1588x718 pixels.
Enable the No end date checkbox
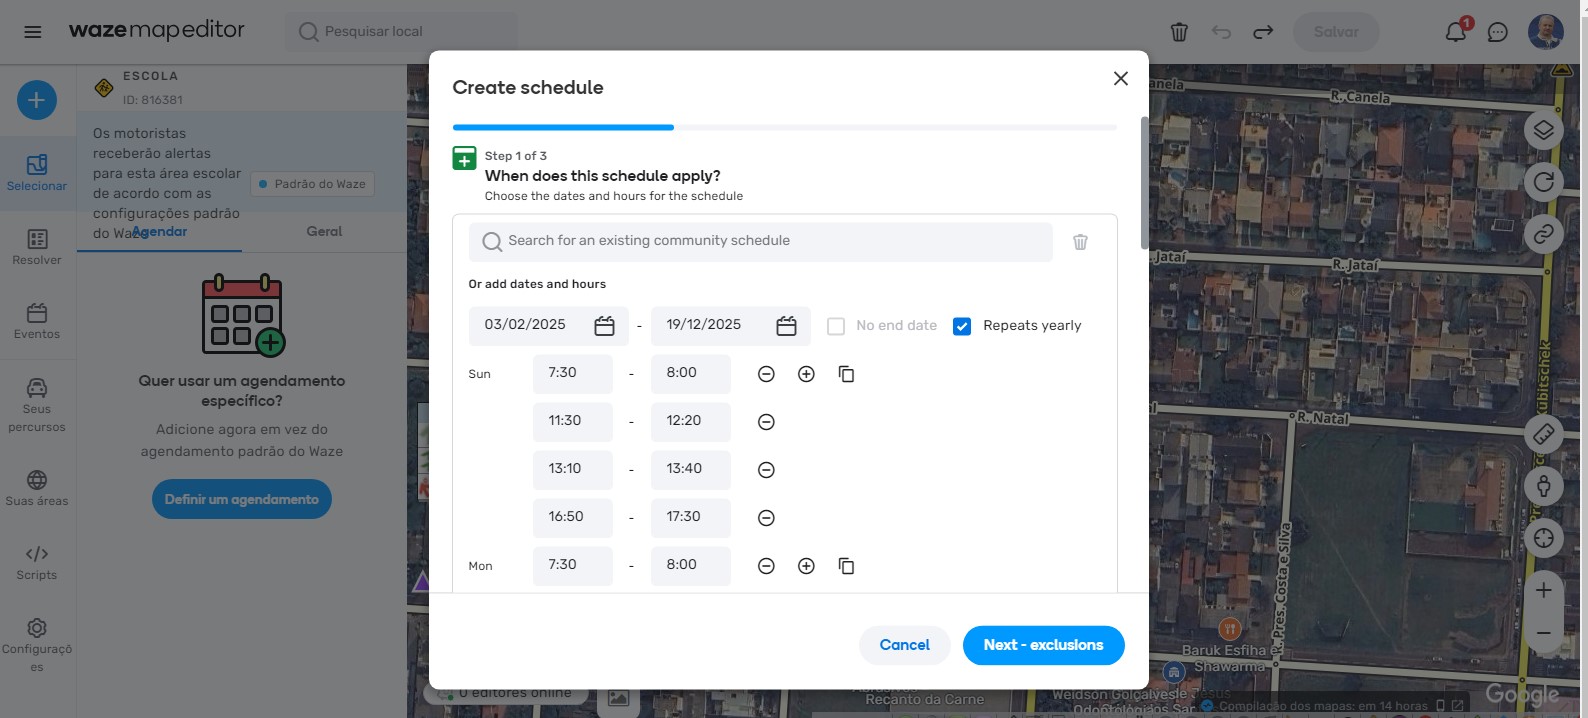click(836, 326)
